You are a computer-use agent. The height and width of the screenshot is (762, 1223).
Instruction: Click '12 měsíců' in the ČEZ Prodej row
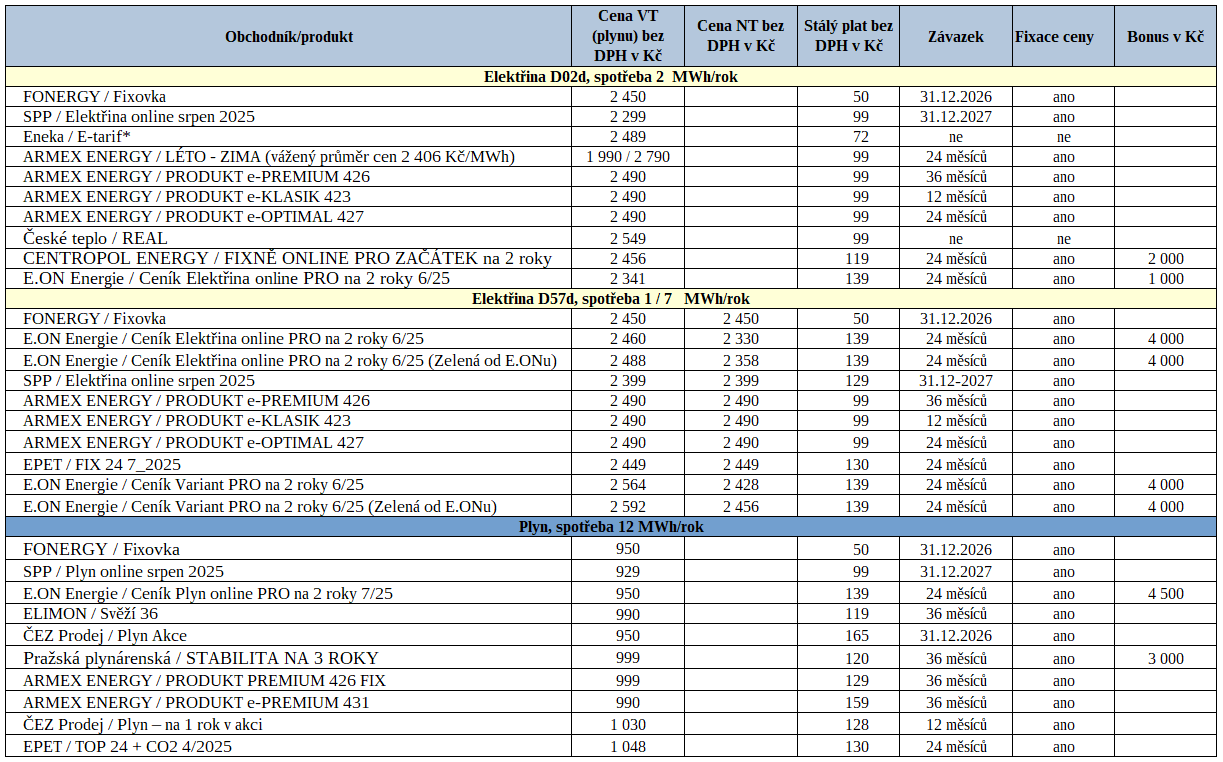coord(956,724)
